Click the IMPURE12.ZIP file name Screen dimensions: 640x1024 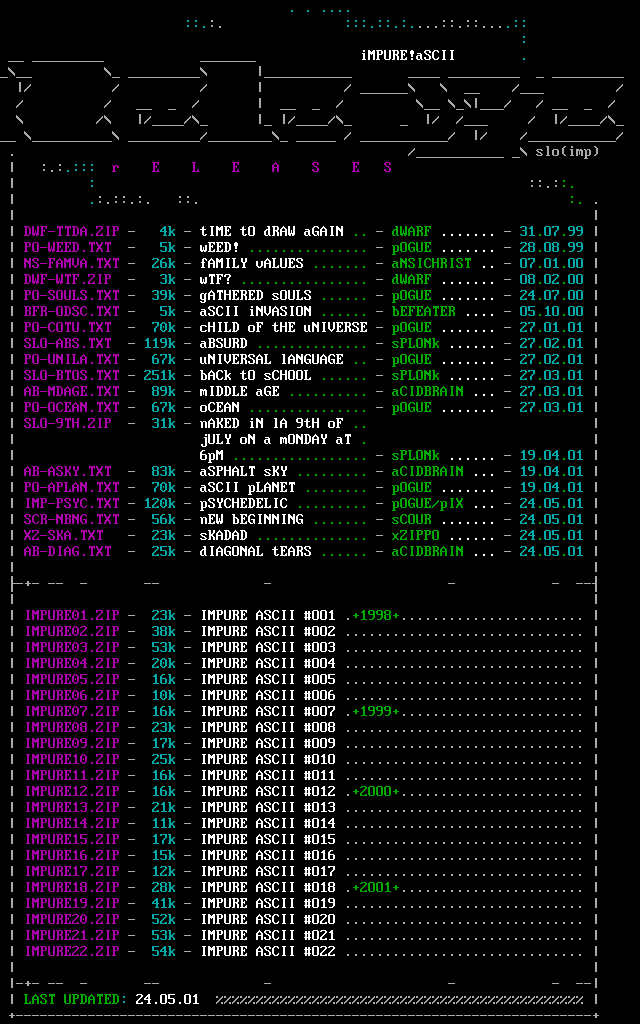click(x=71, y=791)
